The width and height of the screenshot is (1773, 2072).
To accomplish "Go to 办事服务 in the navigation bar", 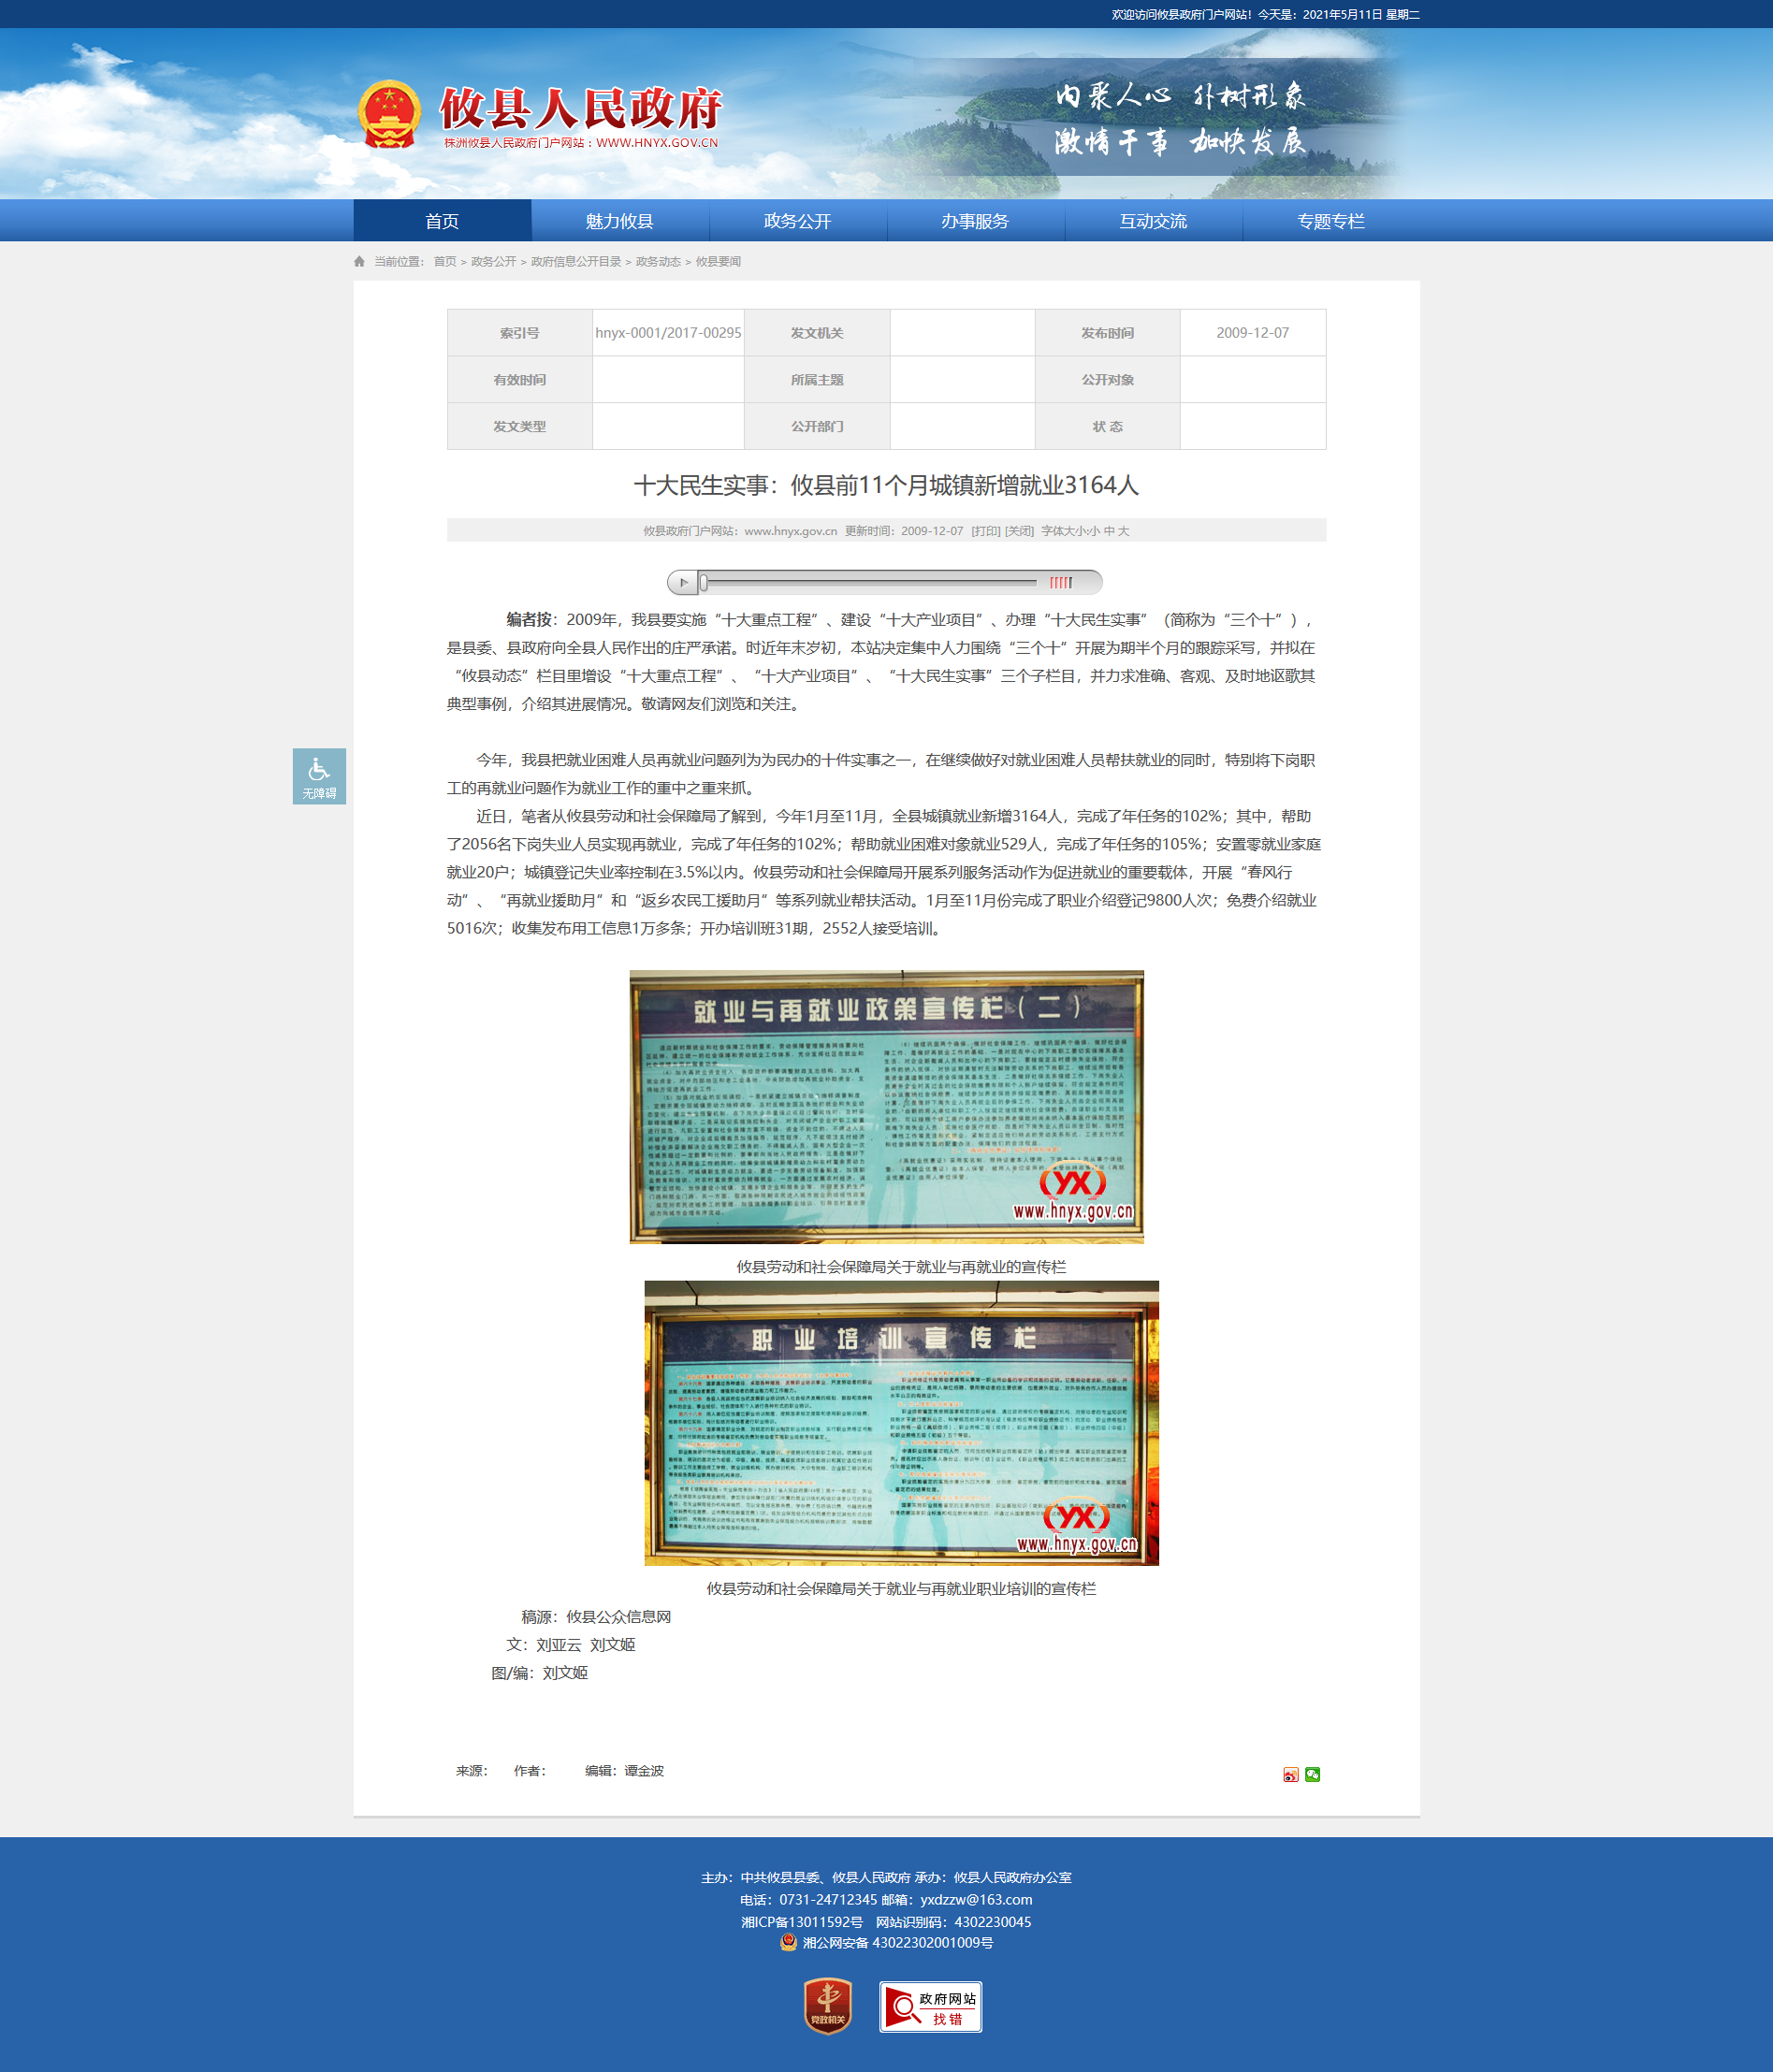I will point(975,221).
